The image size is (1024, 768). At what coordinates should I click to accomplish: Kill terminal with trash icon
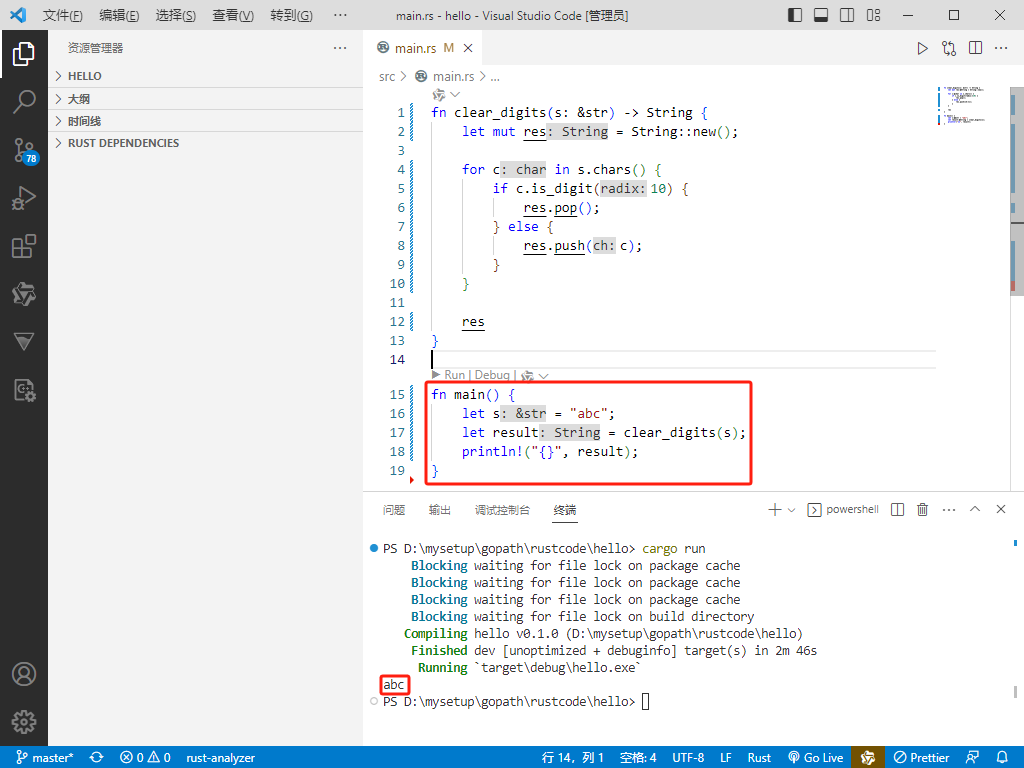coord(922,509)
